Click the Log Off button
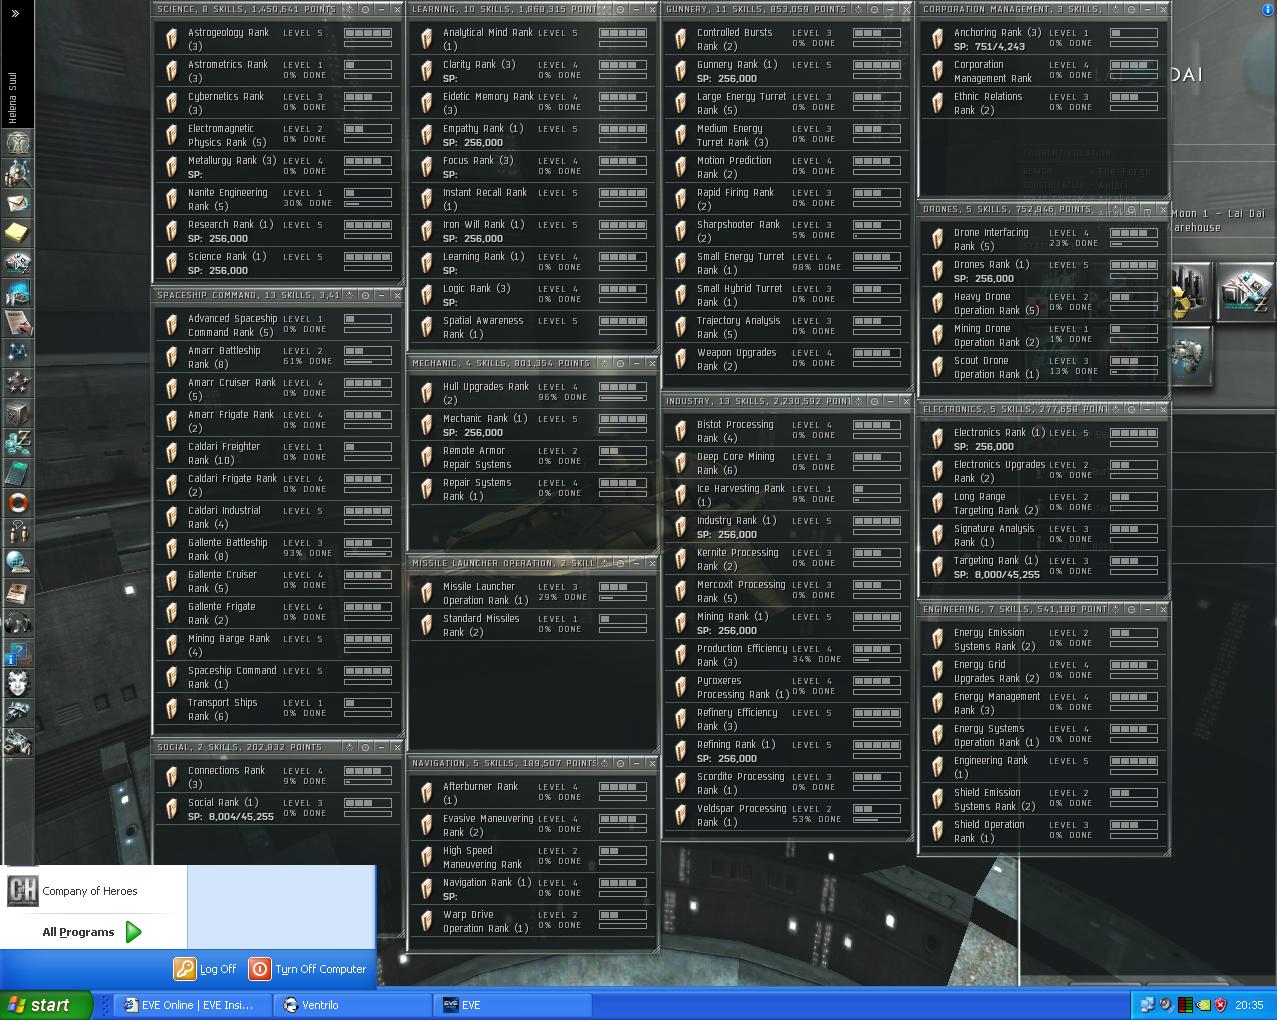1277x1020 pixels. click(206, 969)
